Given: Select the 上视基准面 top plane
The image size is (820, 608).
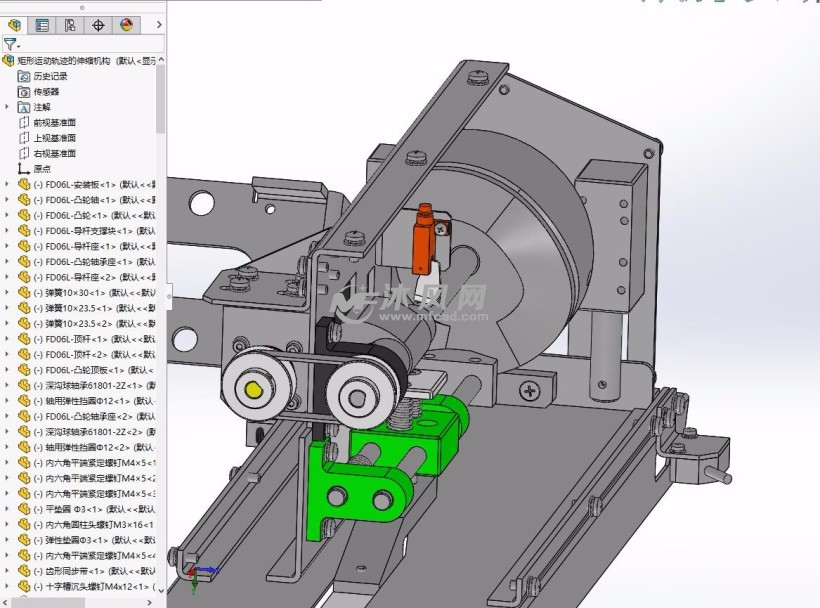Looking at the screenshot, I should pyautogui.click(x=54, y=138).
